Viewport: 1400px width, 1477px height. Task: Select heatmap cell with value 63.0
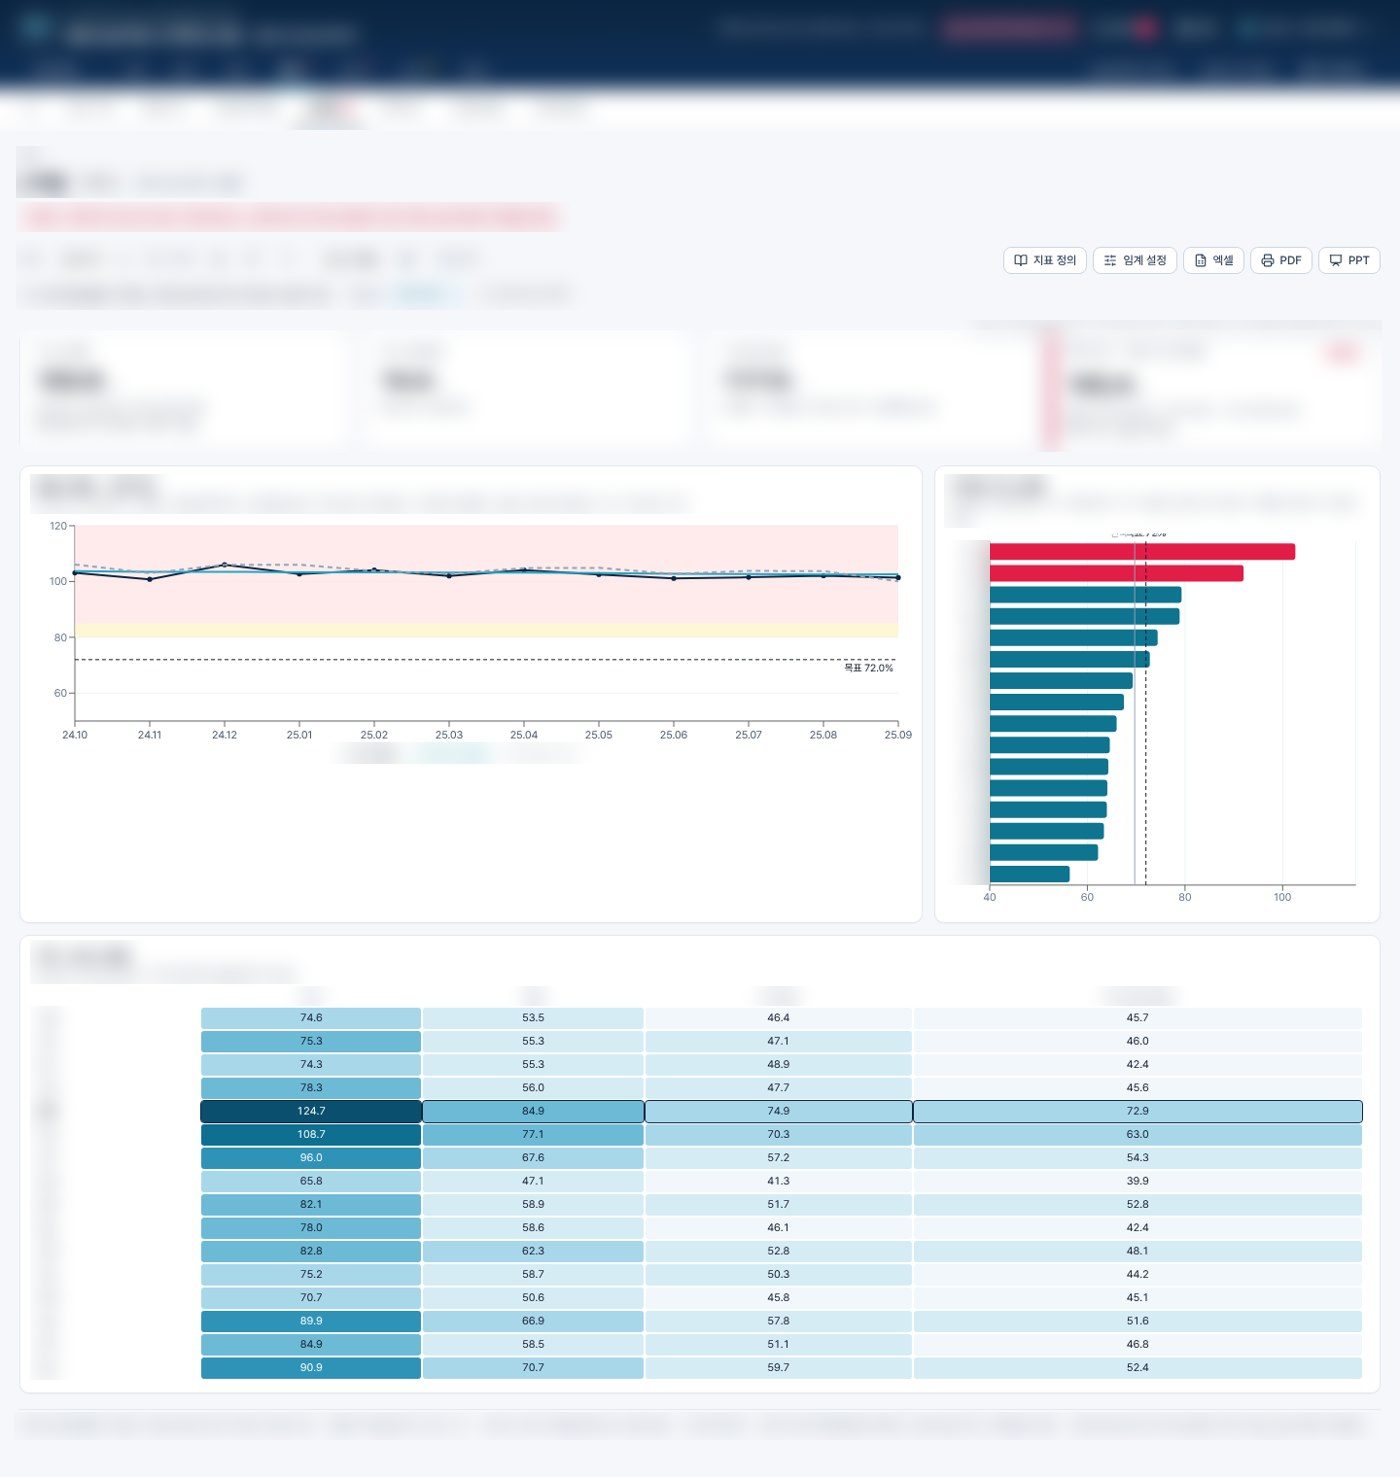coord(1137,1134)
